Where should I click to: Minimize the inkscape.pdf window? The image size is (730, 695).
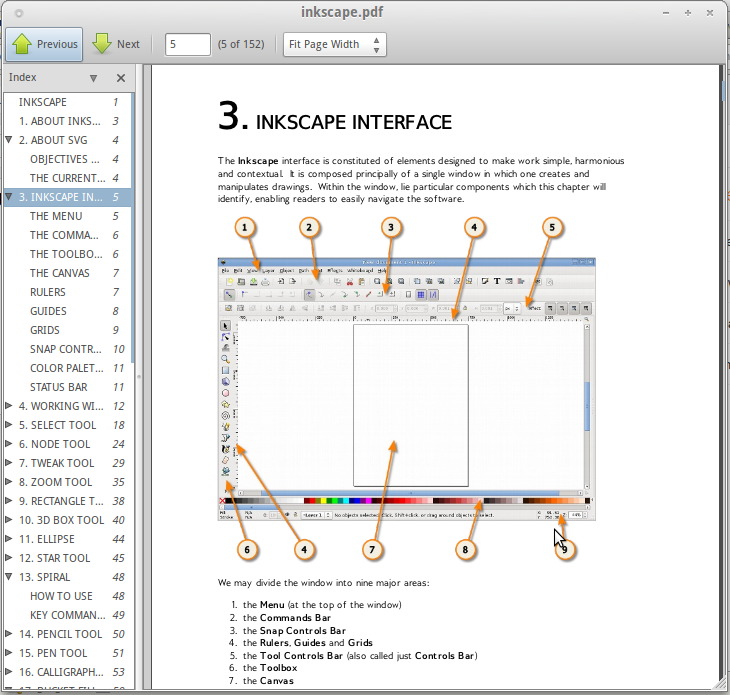666,13
